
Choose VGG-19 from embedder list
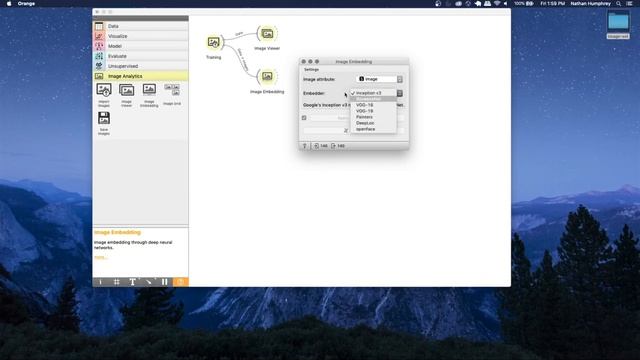[x=373, y=111]
